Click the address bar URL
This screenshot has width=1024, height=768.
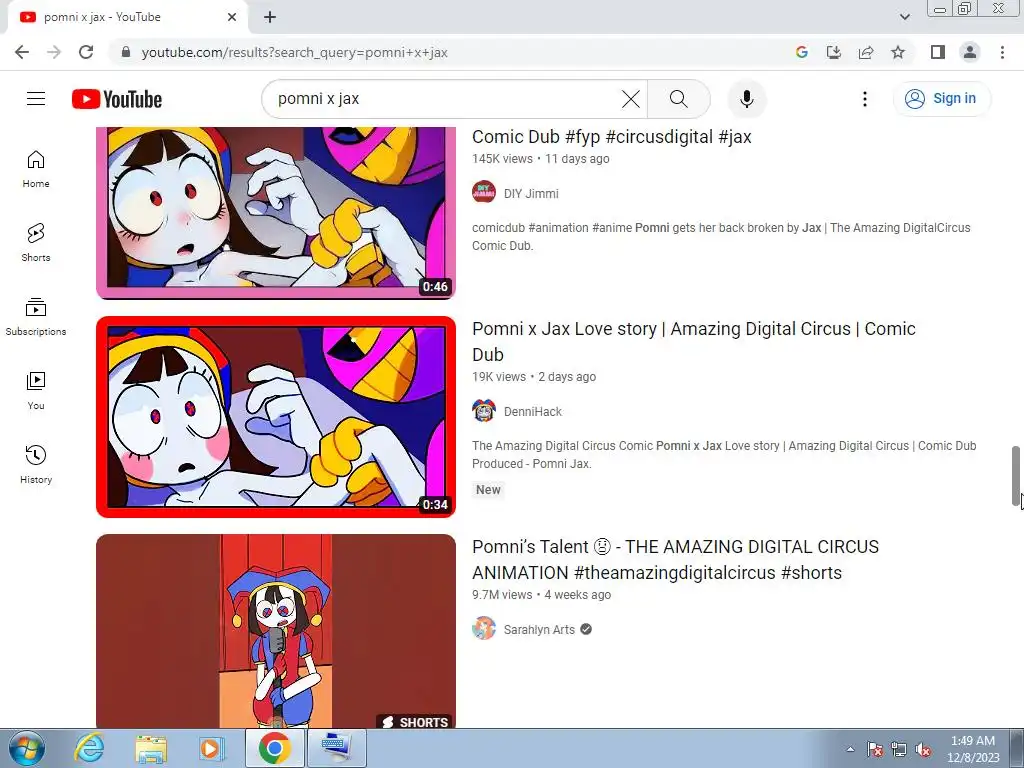coord(295,52)
